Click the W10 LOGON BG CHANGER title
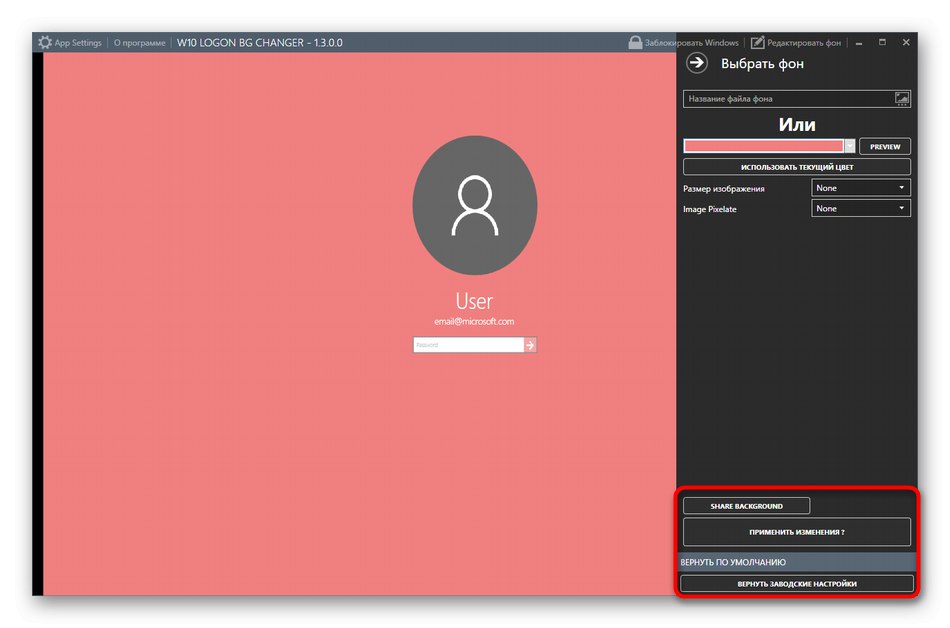 [259, 43]
